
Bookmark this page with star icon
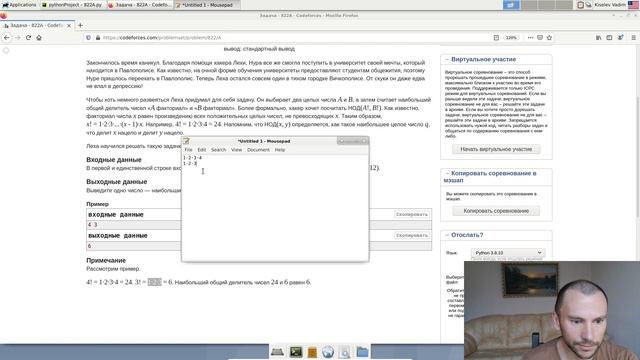point(549,38)
